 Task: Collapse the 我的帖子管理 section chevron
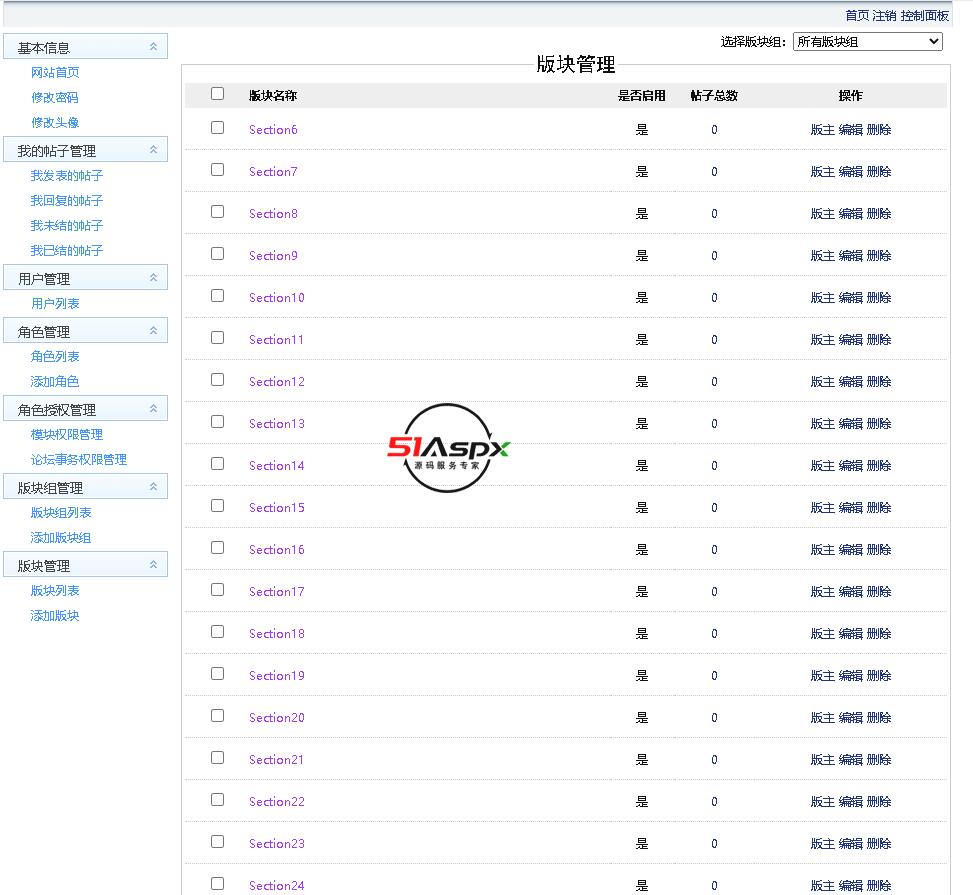pyautogui.click(x=153, y=150)
